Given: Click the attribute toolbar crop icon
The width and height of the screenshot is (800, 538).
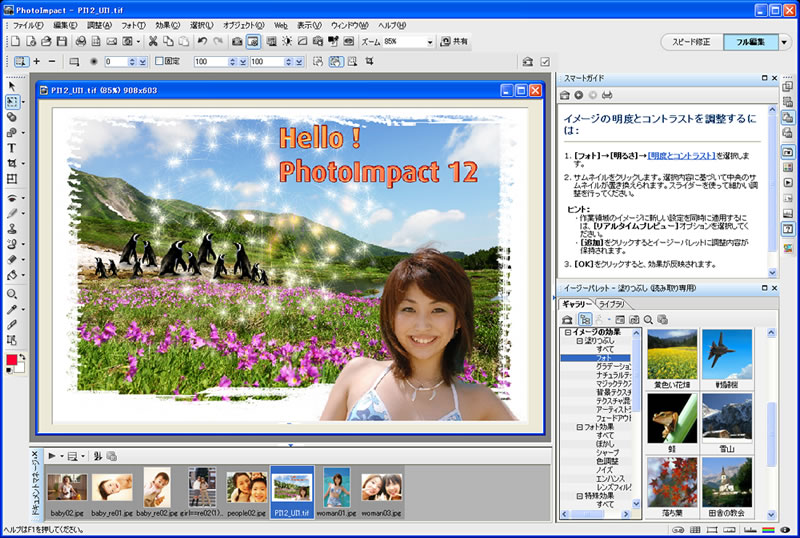Looking at the screenshot, I should tap(369, 61).
